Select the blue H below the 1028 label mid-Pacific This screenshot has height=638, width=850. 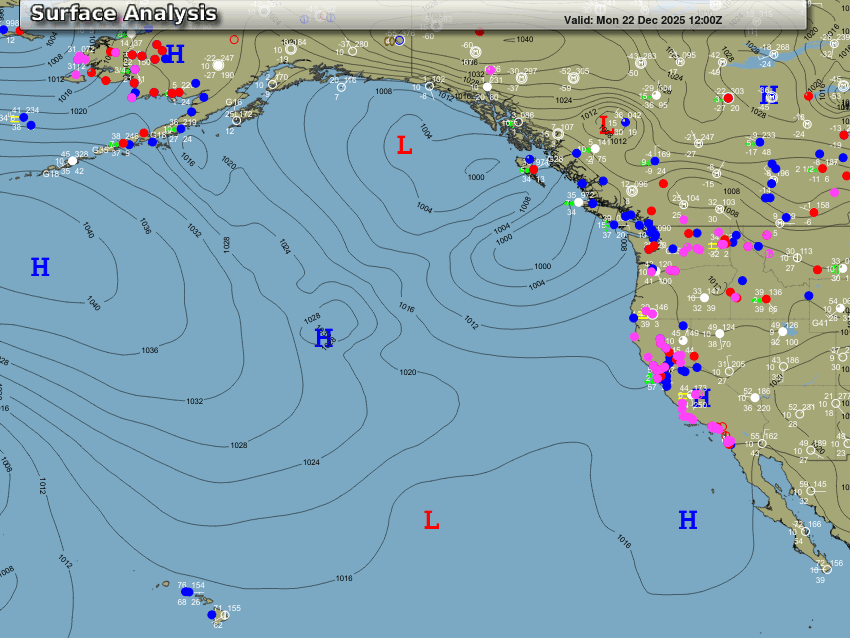coord(323,338)
